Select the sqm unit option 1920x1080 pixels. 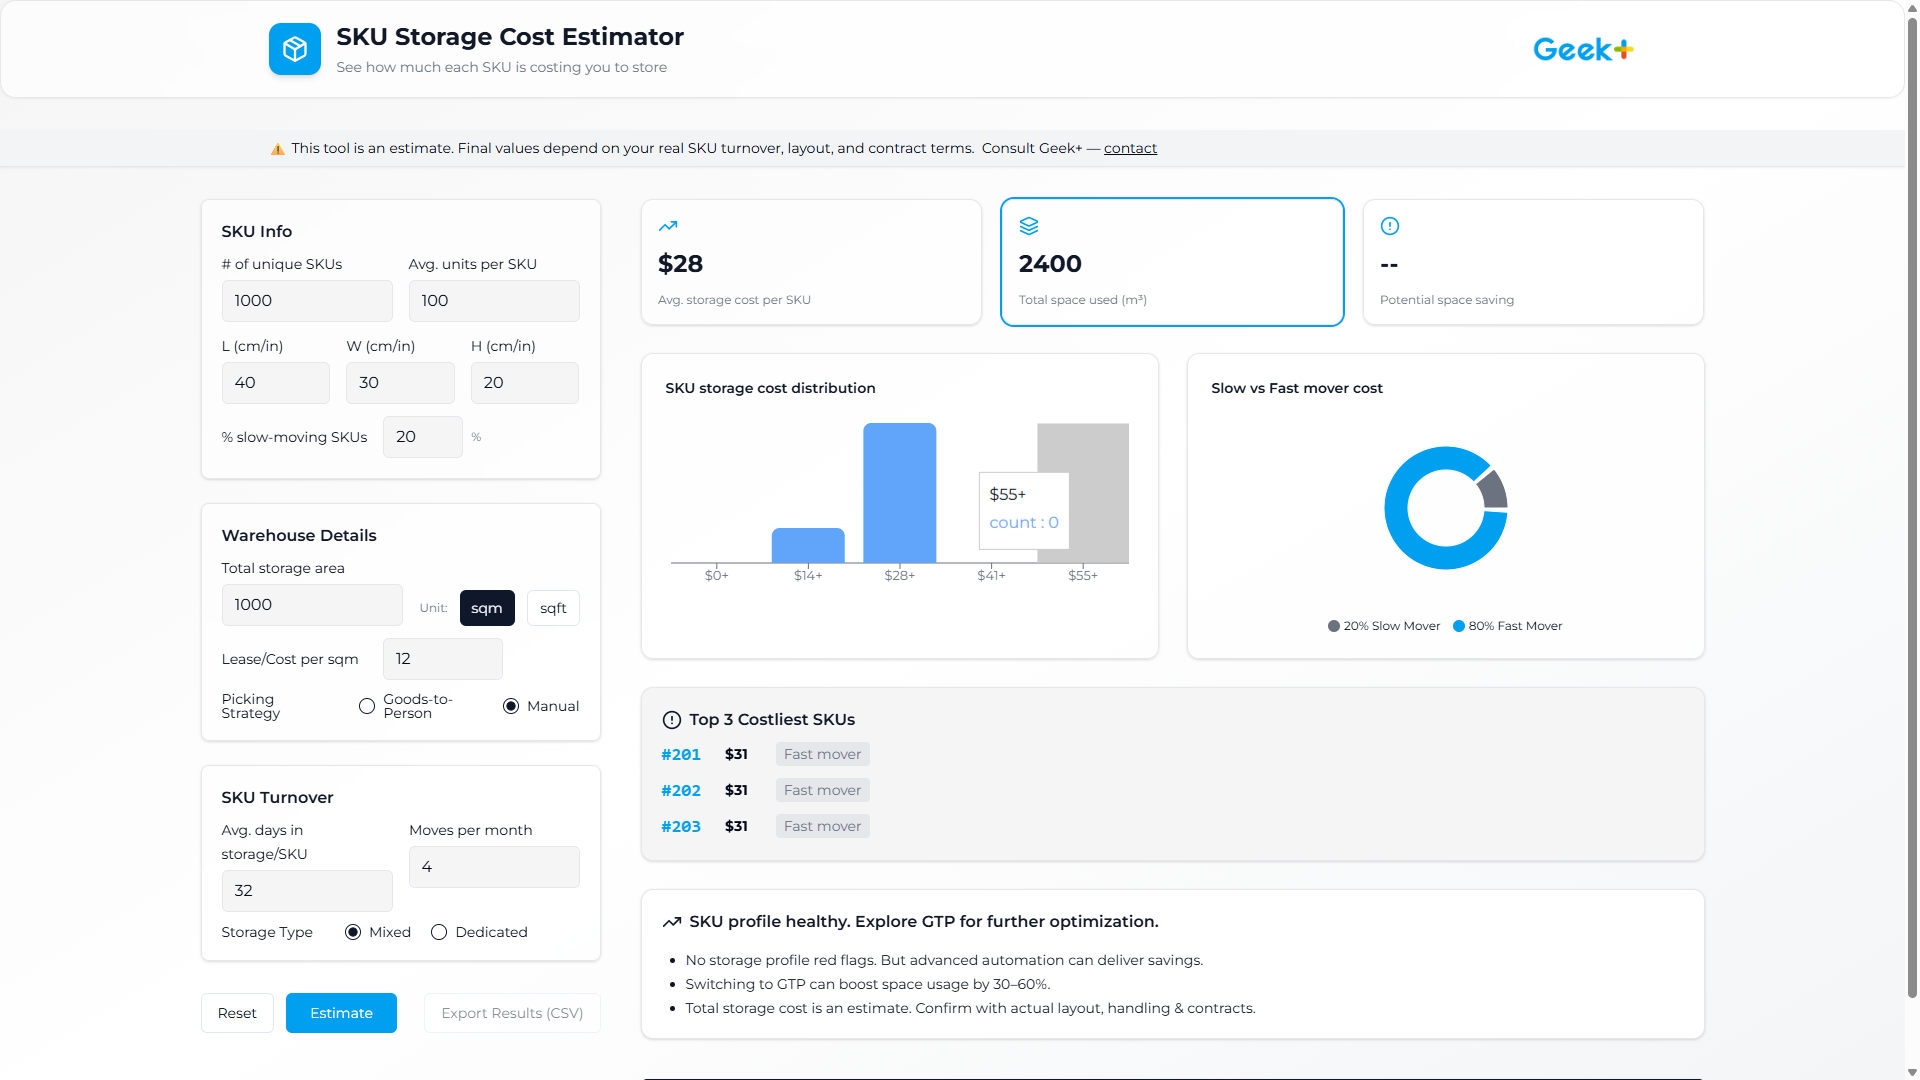(x=487, y=607)
